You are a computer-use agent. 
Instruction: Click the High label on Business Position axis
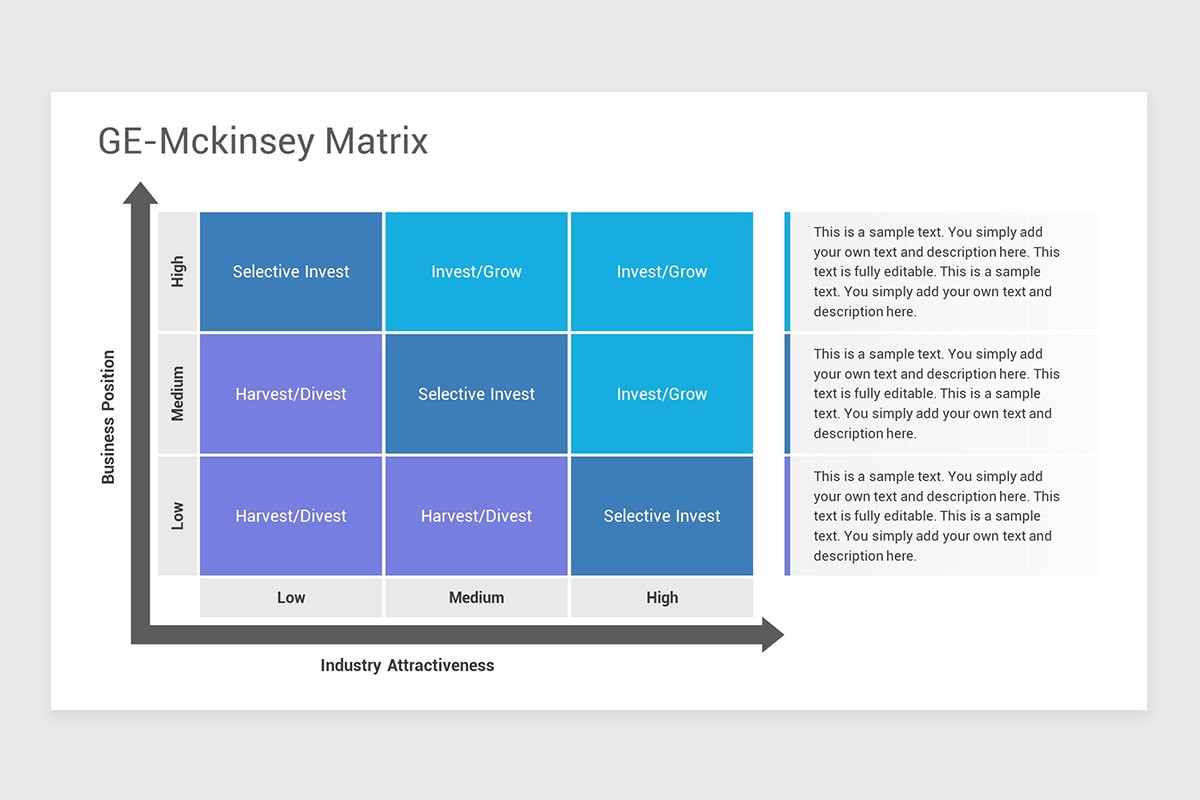[x=178, y=271]
